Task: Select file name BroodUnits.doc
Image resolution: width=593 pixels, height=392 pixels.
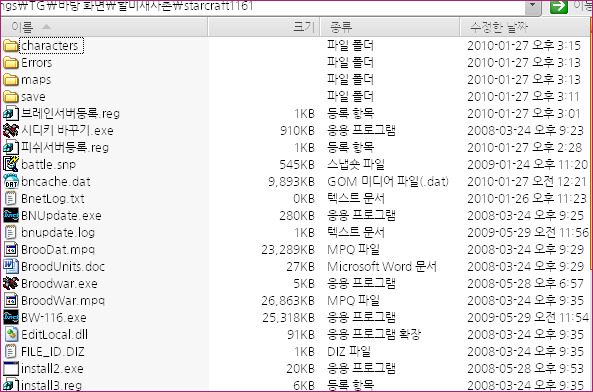Action: pyautogui.click(x=63, y=266)
